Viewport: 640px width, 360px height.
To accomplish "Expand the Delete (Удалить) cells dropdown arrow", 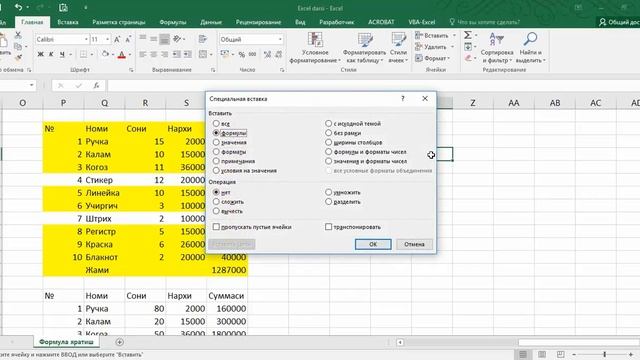I will point(452,47).
